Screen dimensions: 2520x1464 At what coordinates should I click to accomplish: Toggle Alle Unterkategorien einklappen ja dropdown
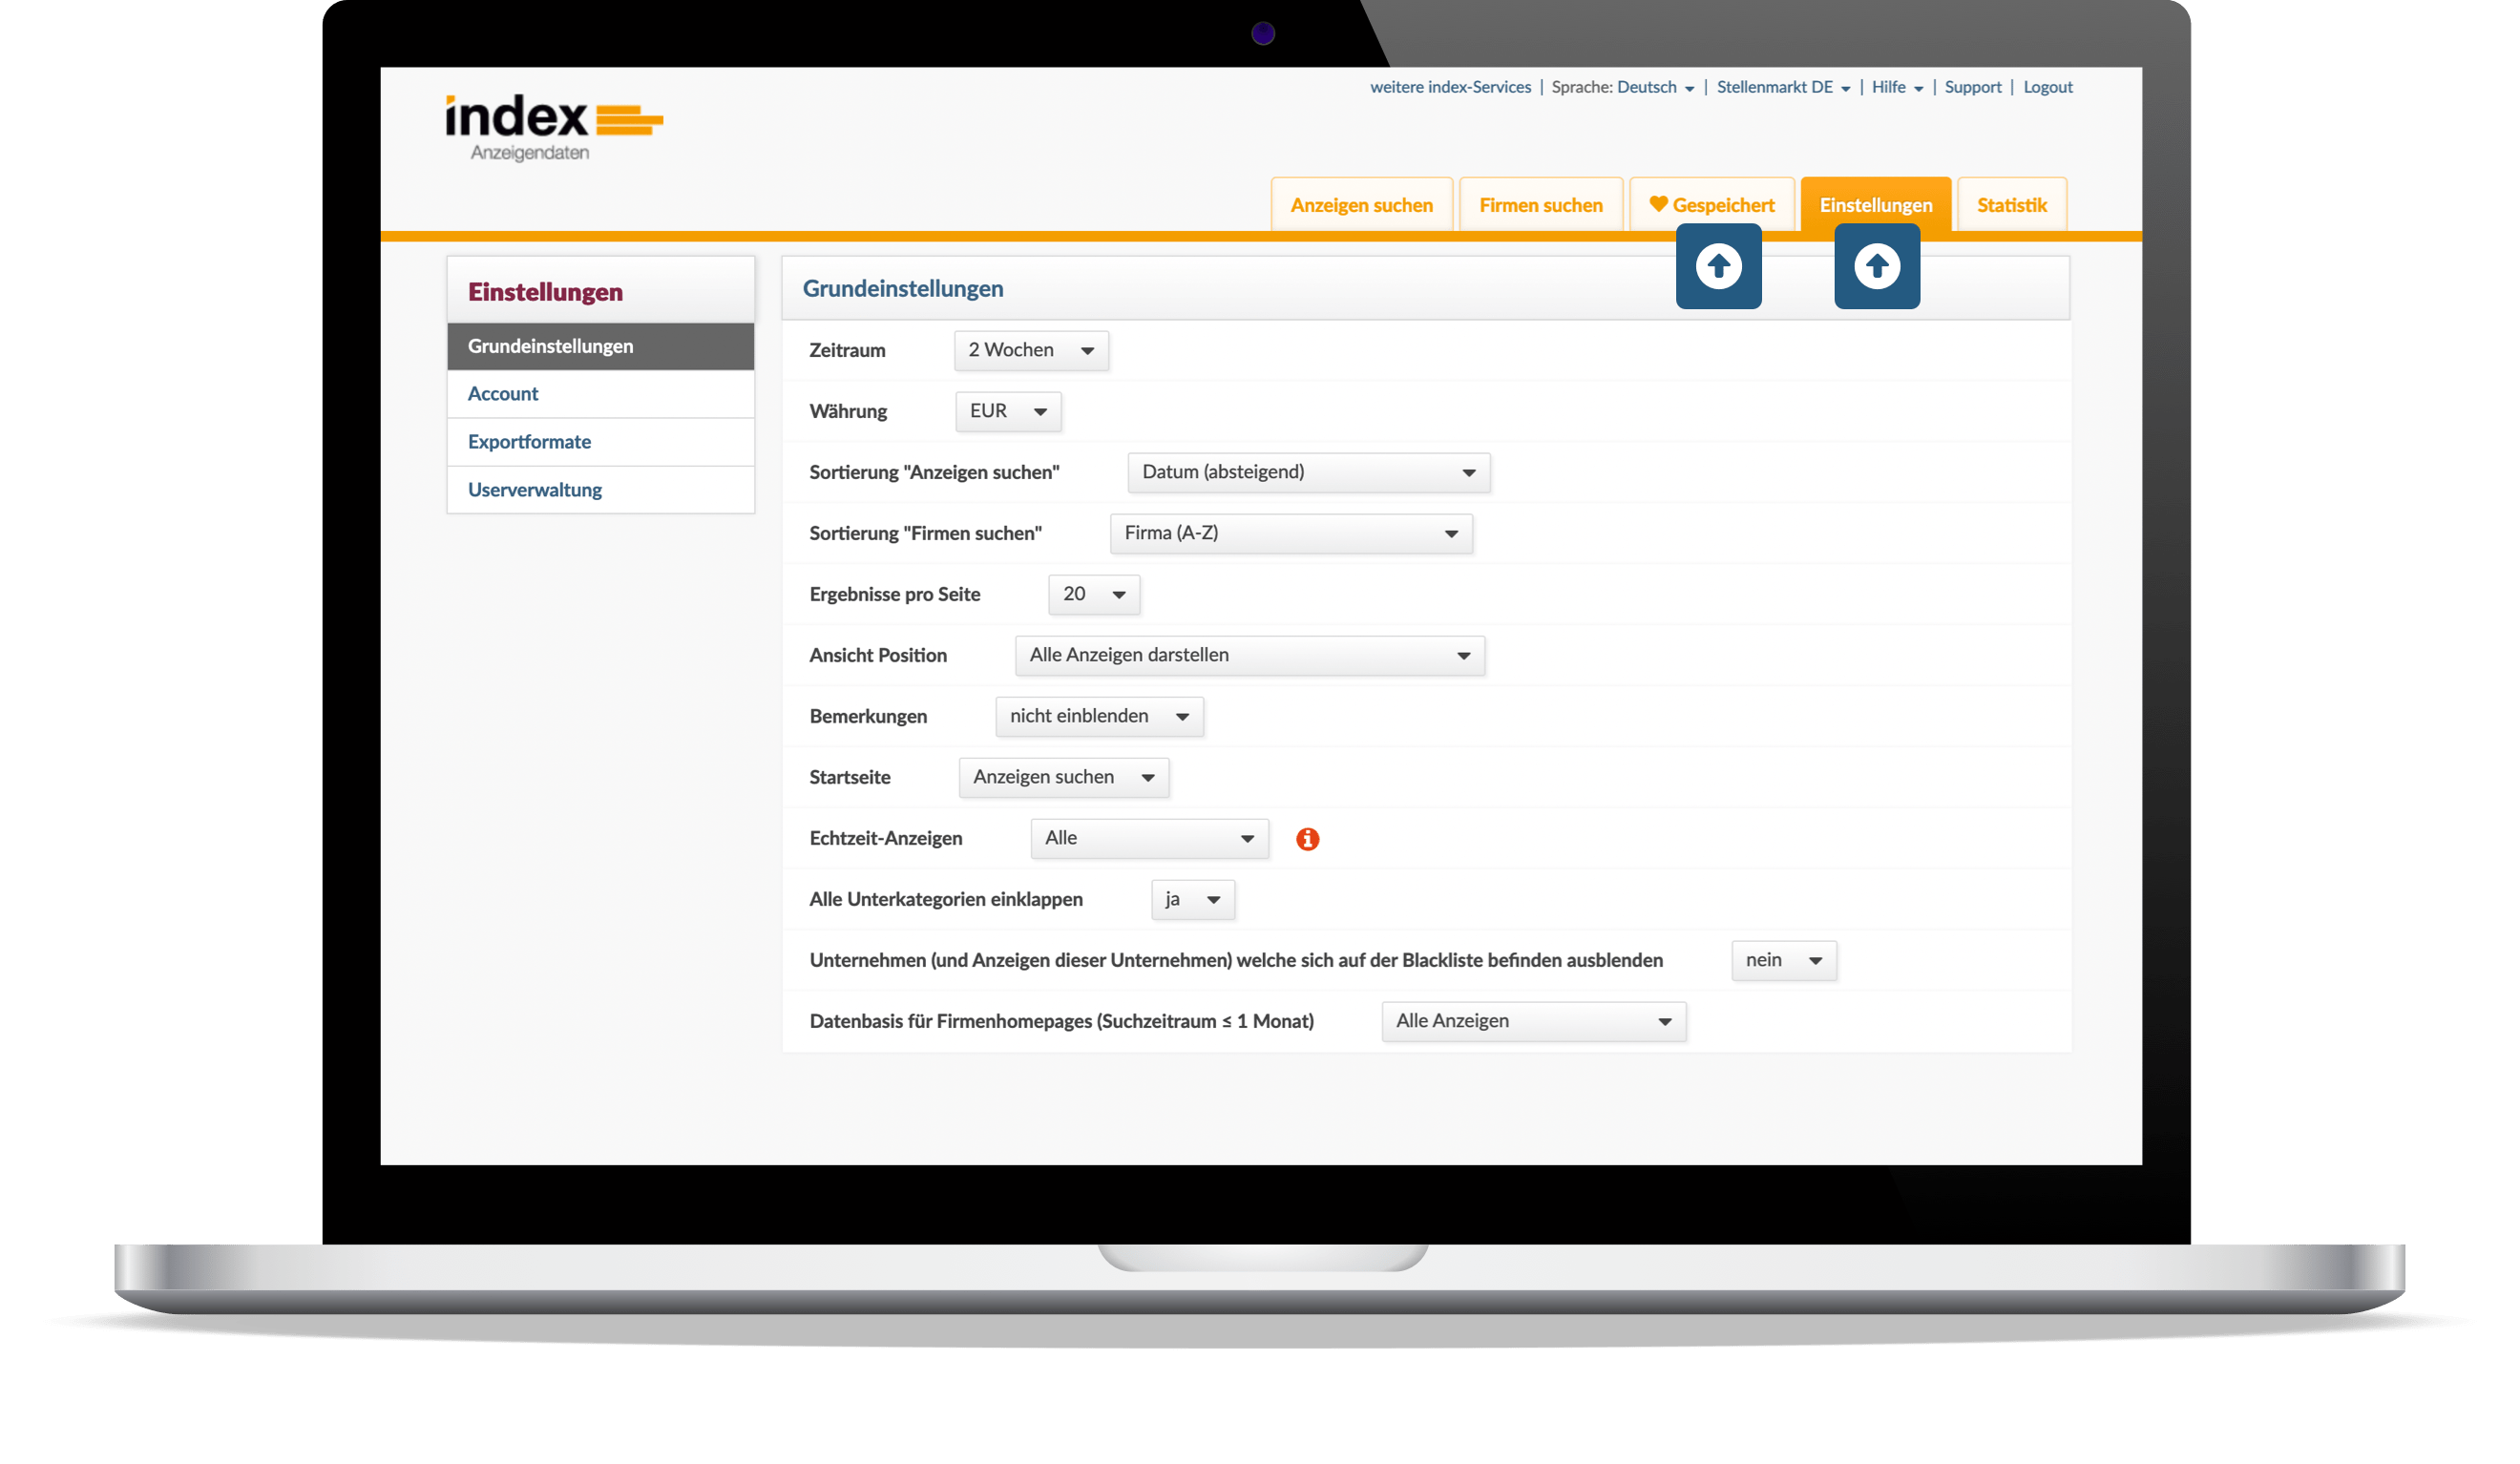[1192, 899]
